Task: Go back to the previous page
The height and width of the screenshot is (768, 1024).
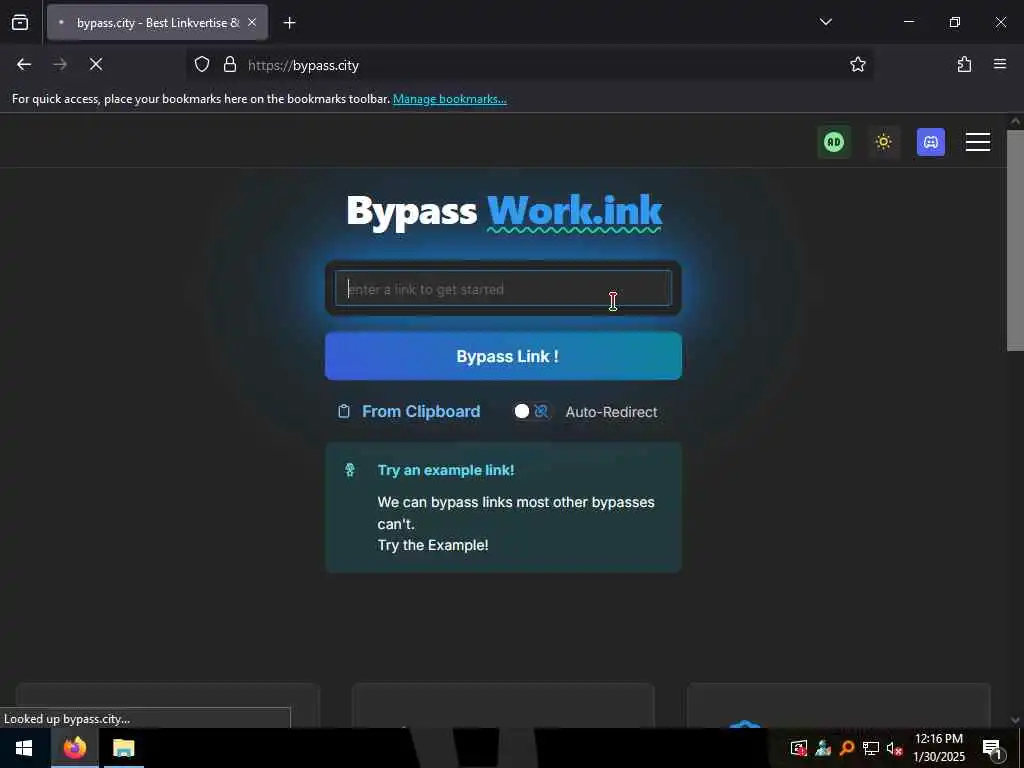Action: click(x=24, y=64)
